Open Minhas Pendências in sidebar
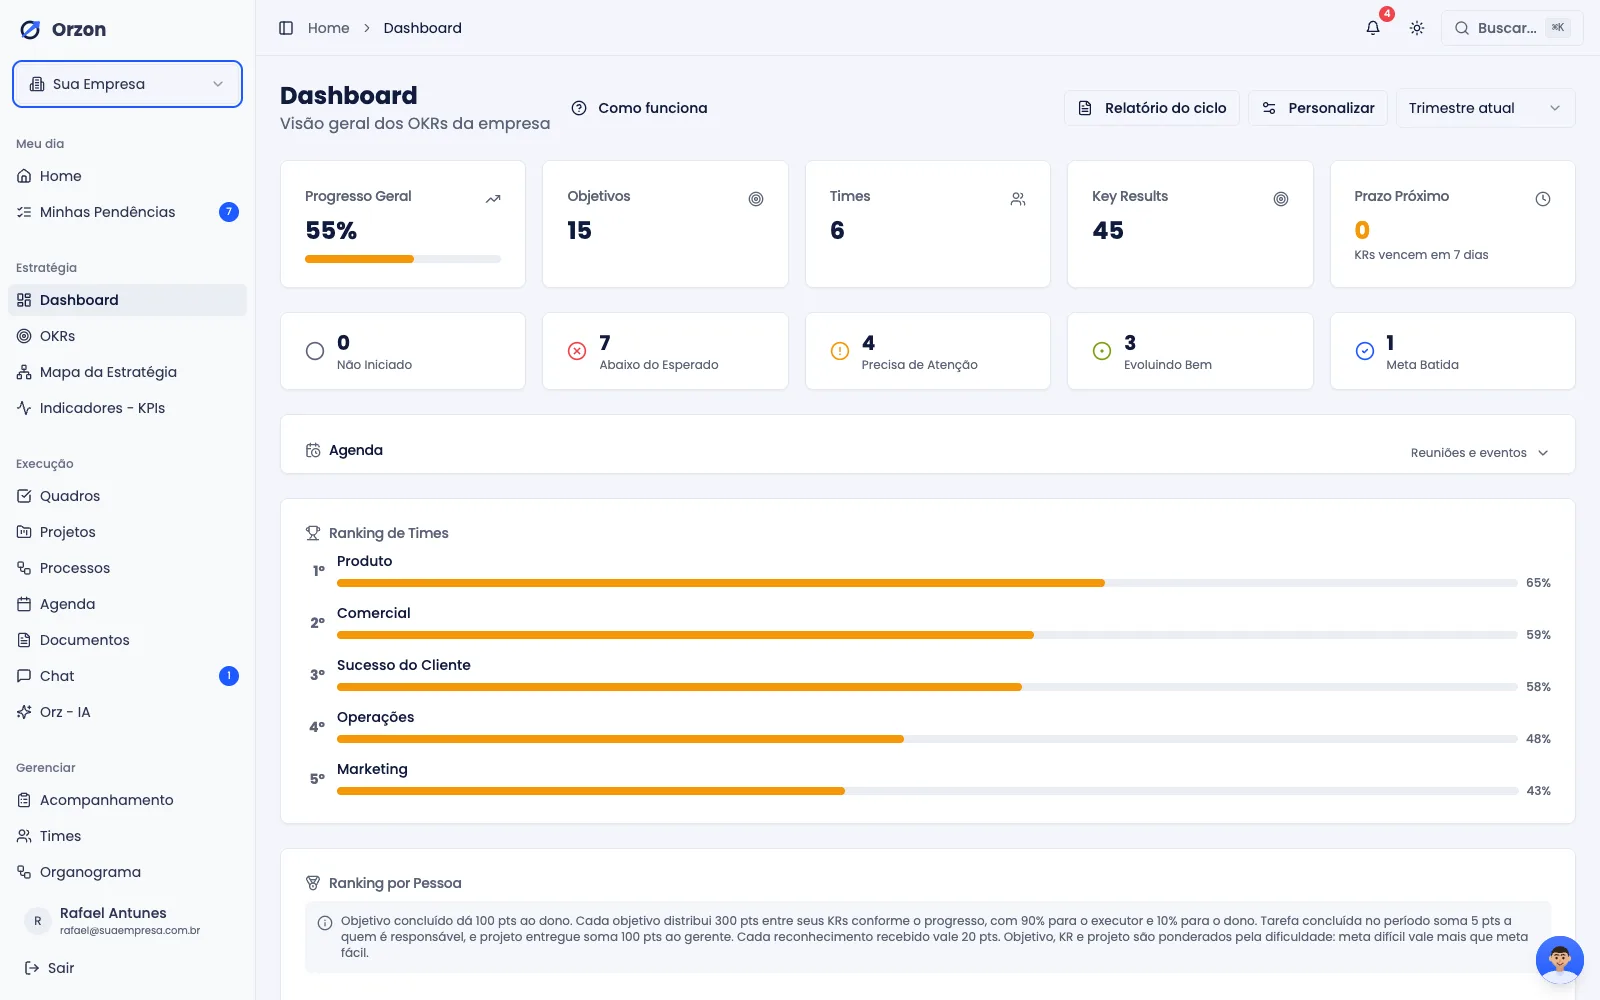1600x1000 pixels. (x=127, y=212)
